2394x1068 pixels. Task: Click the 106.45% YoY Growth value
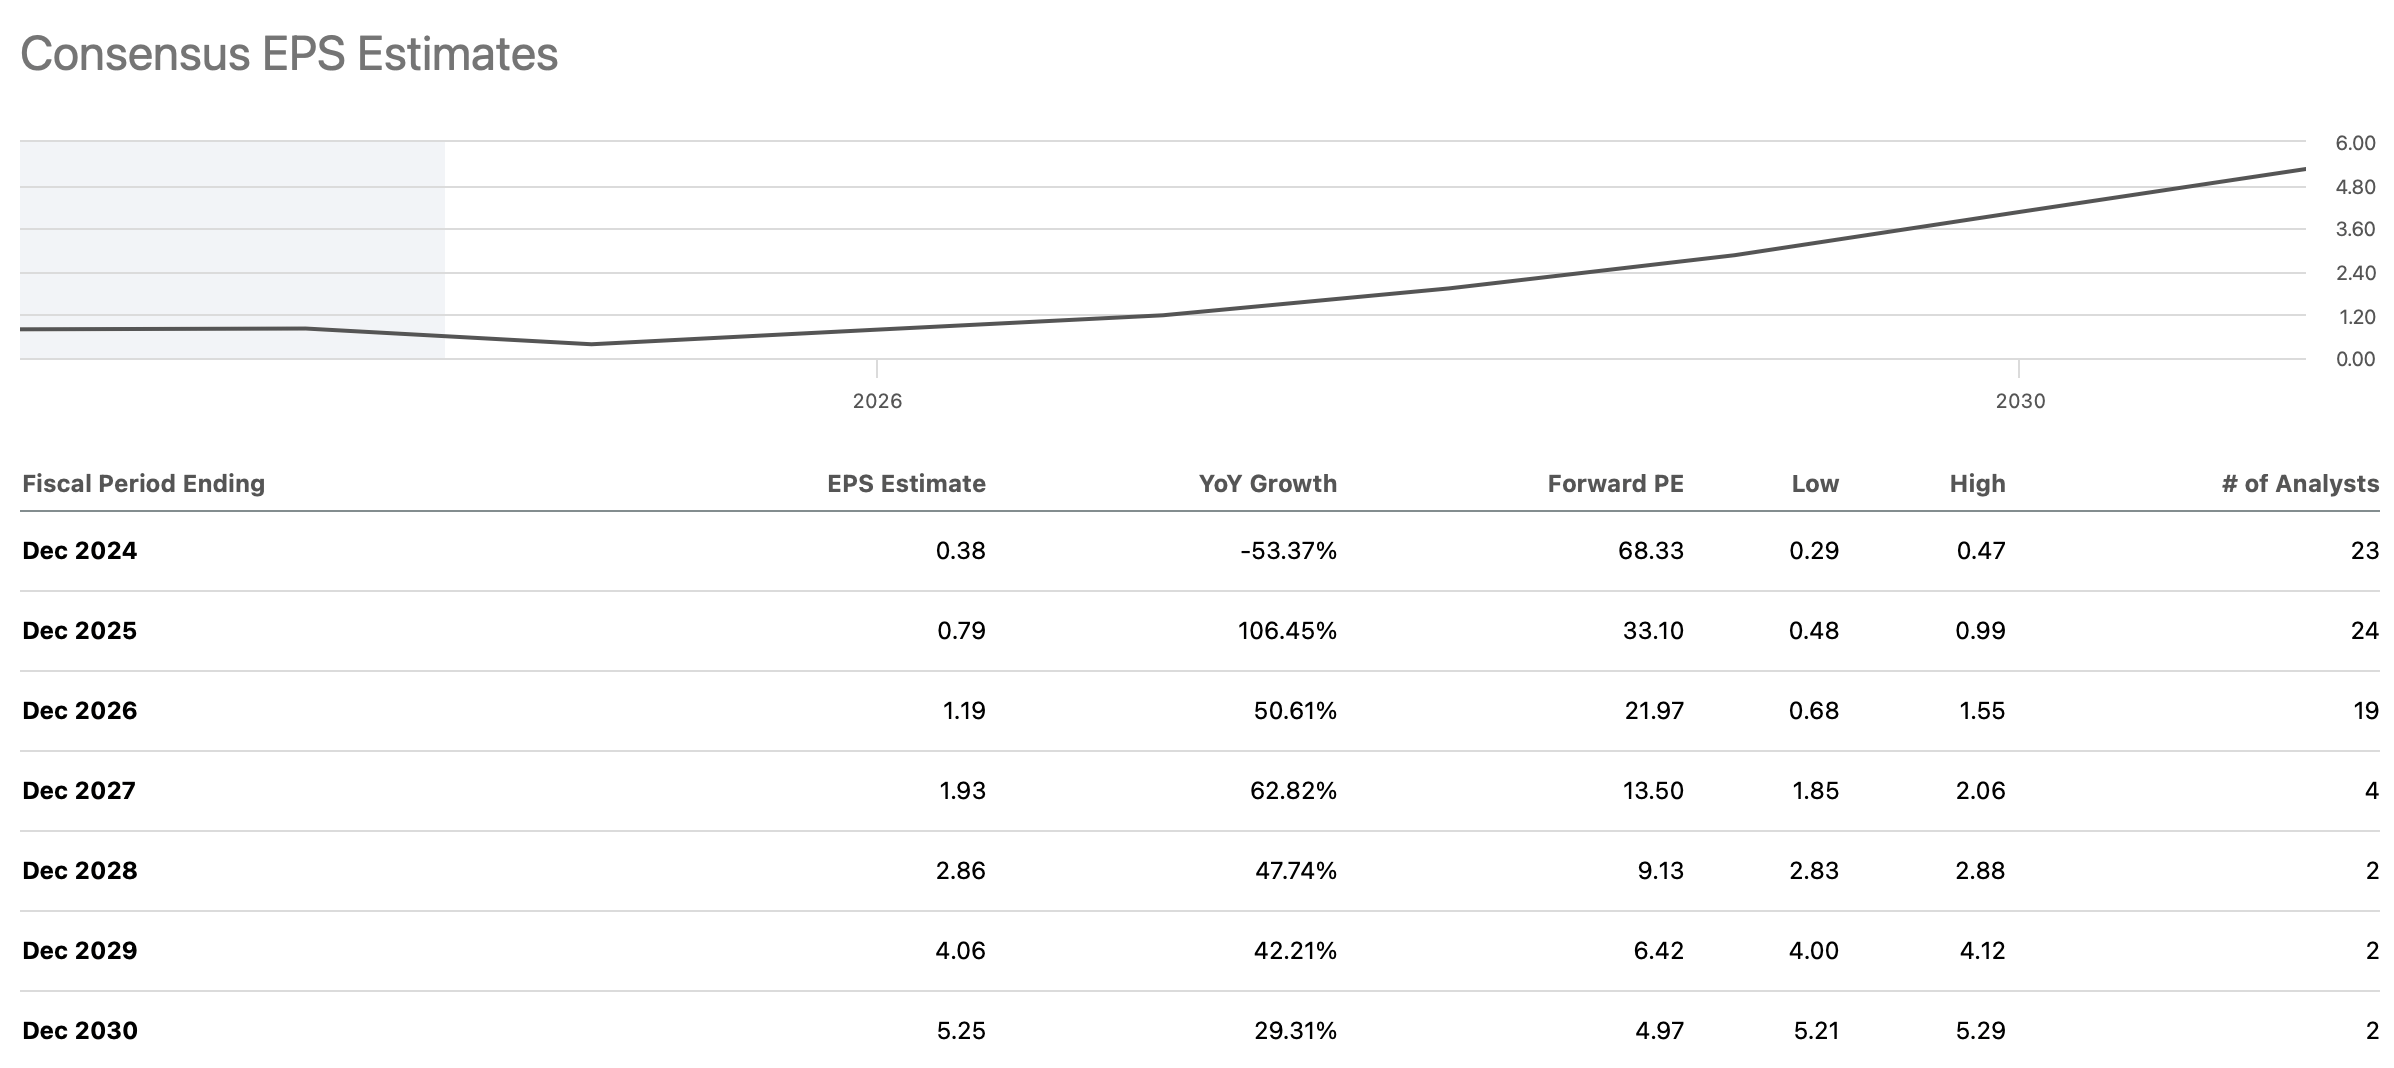pyautogui.click(x=1287, y=631)
